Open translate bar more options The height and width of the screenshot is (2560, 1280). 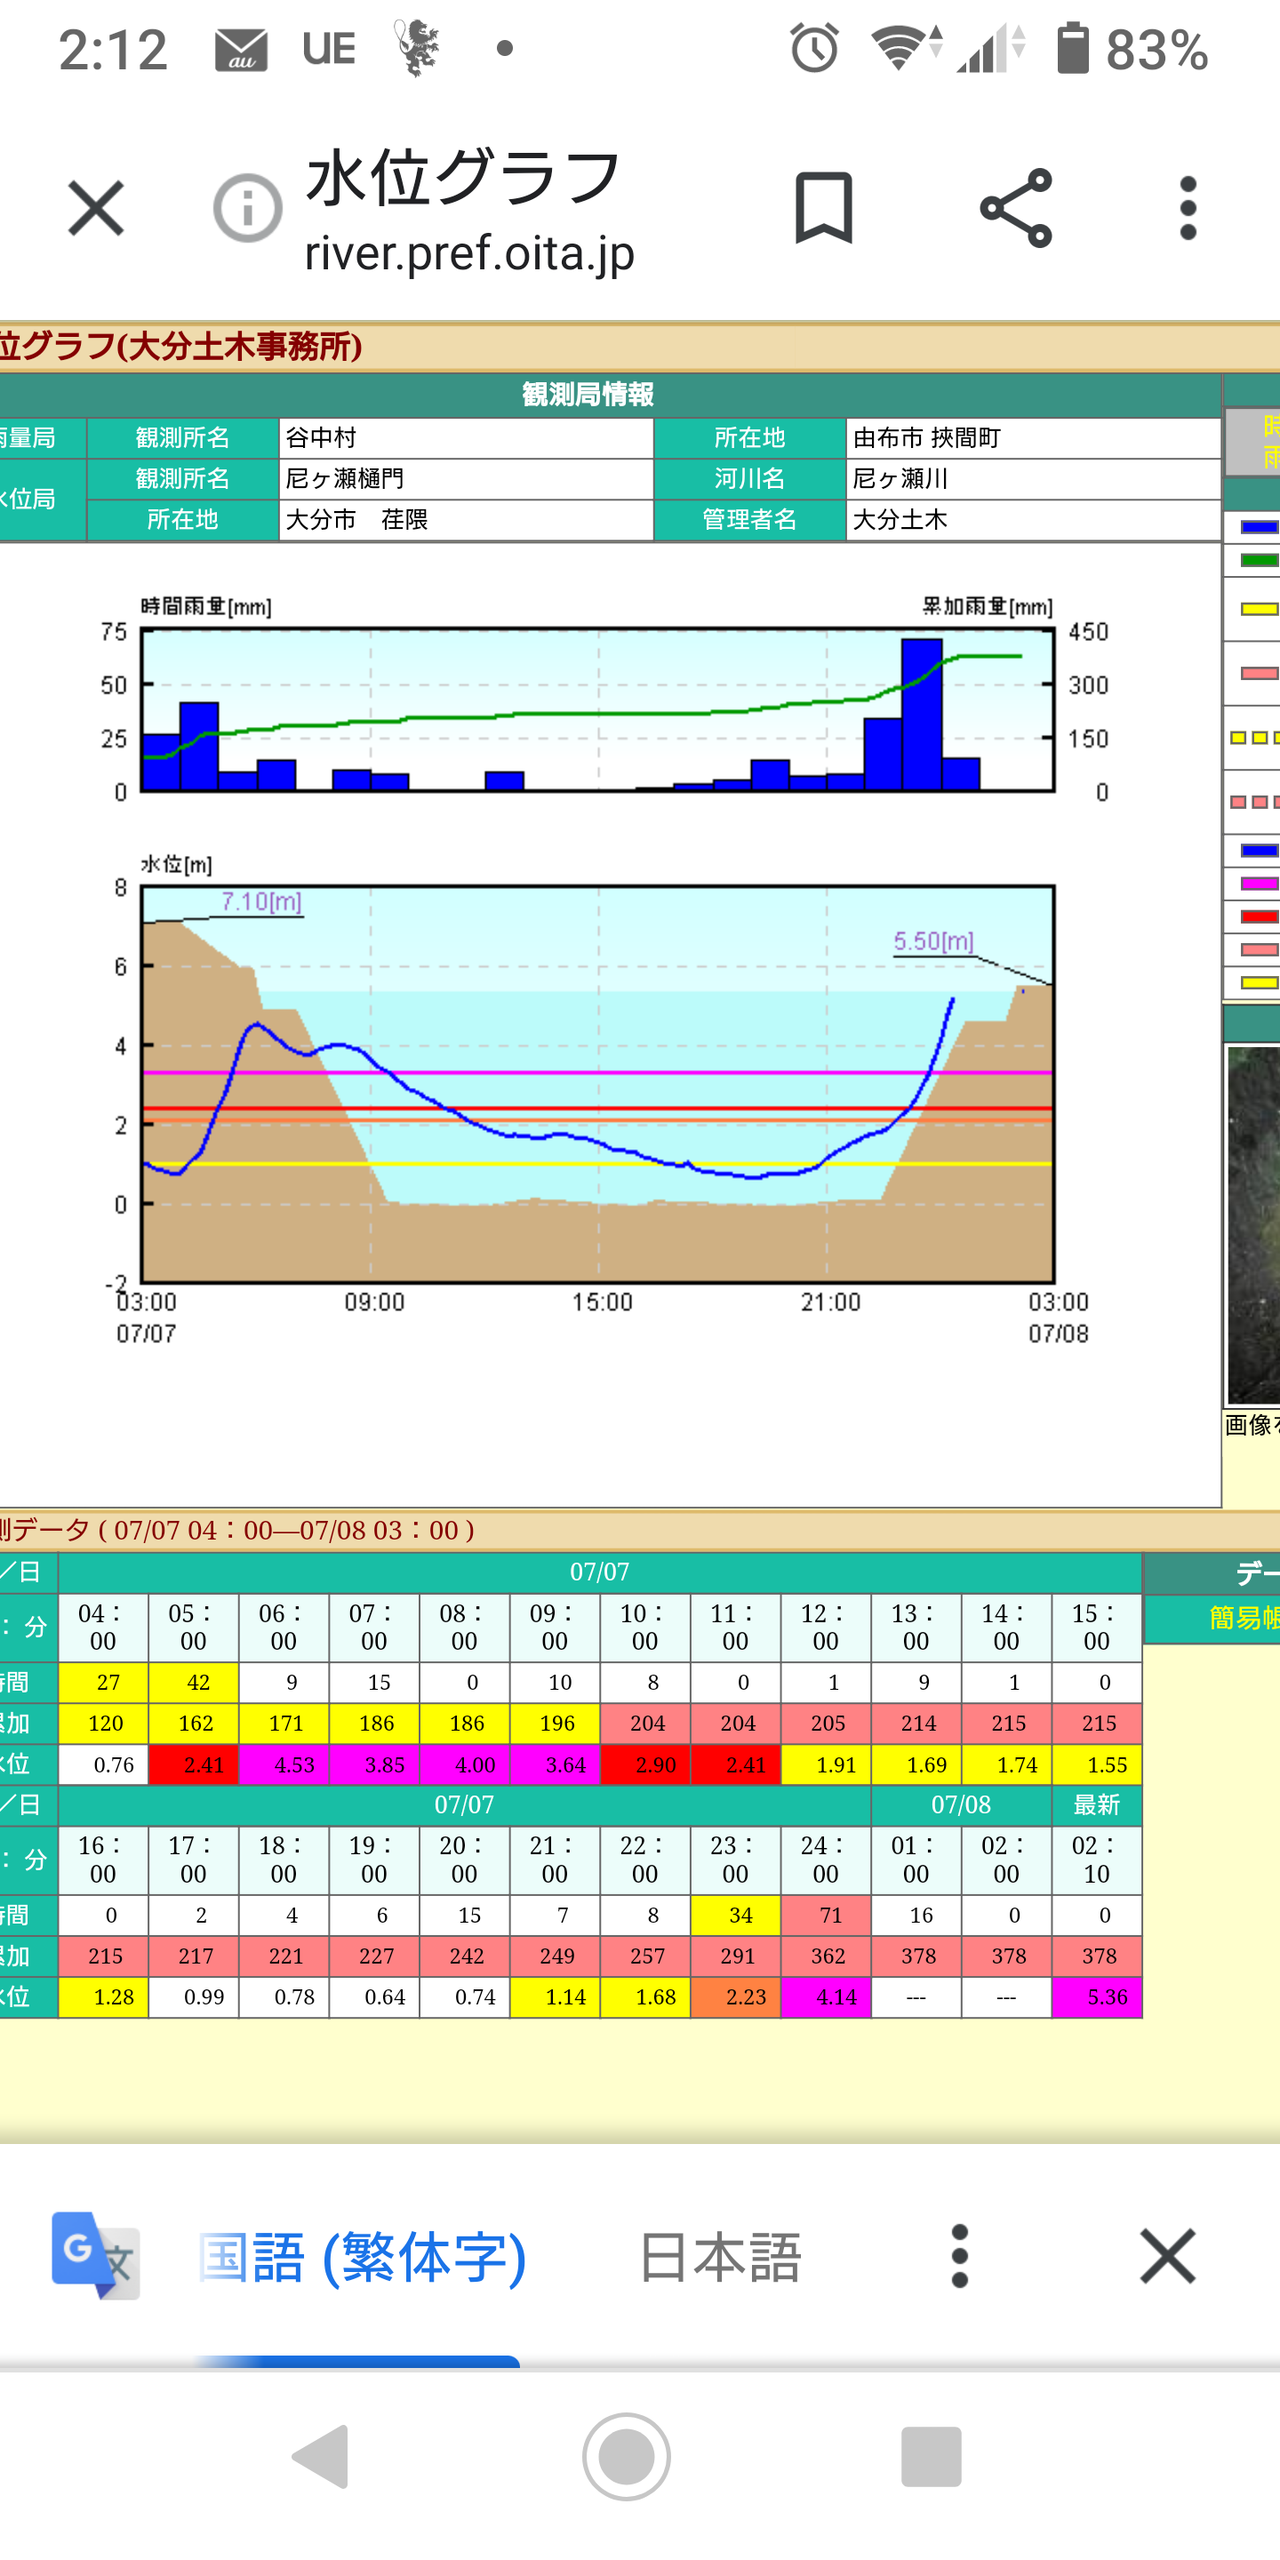point(960,2255)
